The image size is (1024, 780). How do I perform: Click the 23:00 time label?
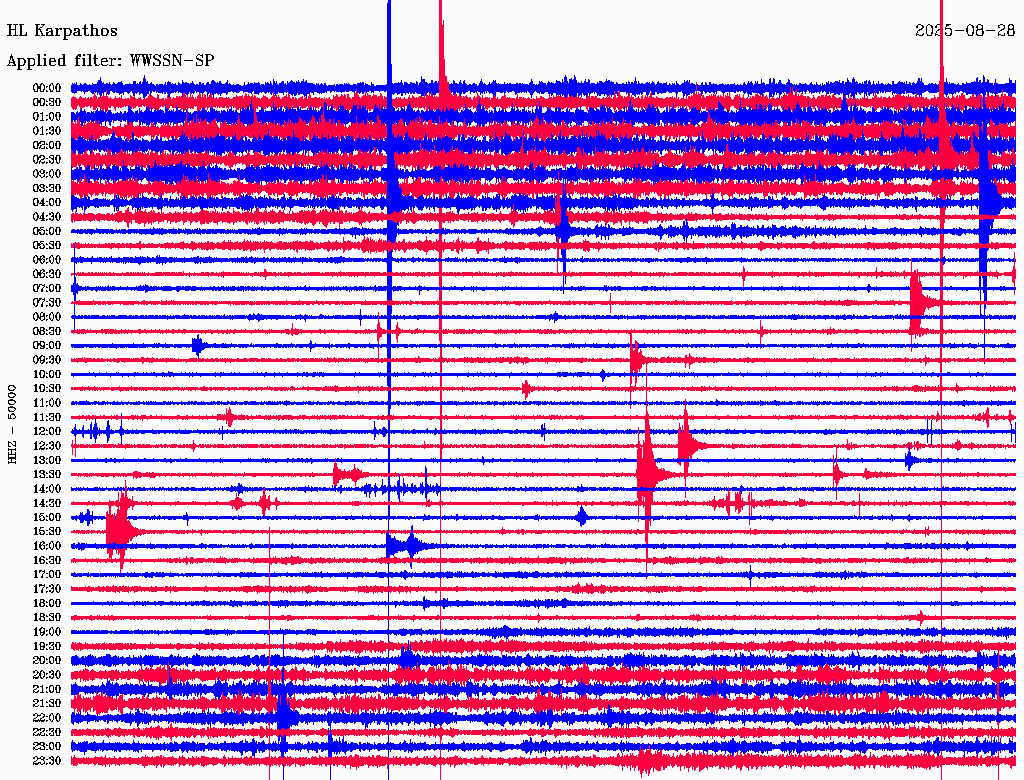[47, 746]
